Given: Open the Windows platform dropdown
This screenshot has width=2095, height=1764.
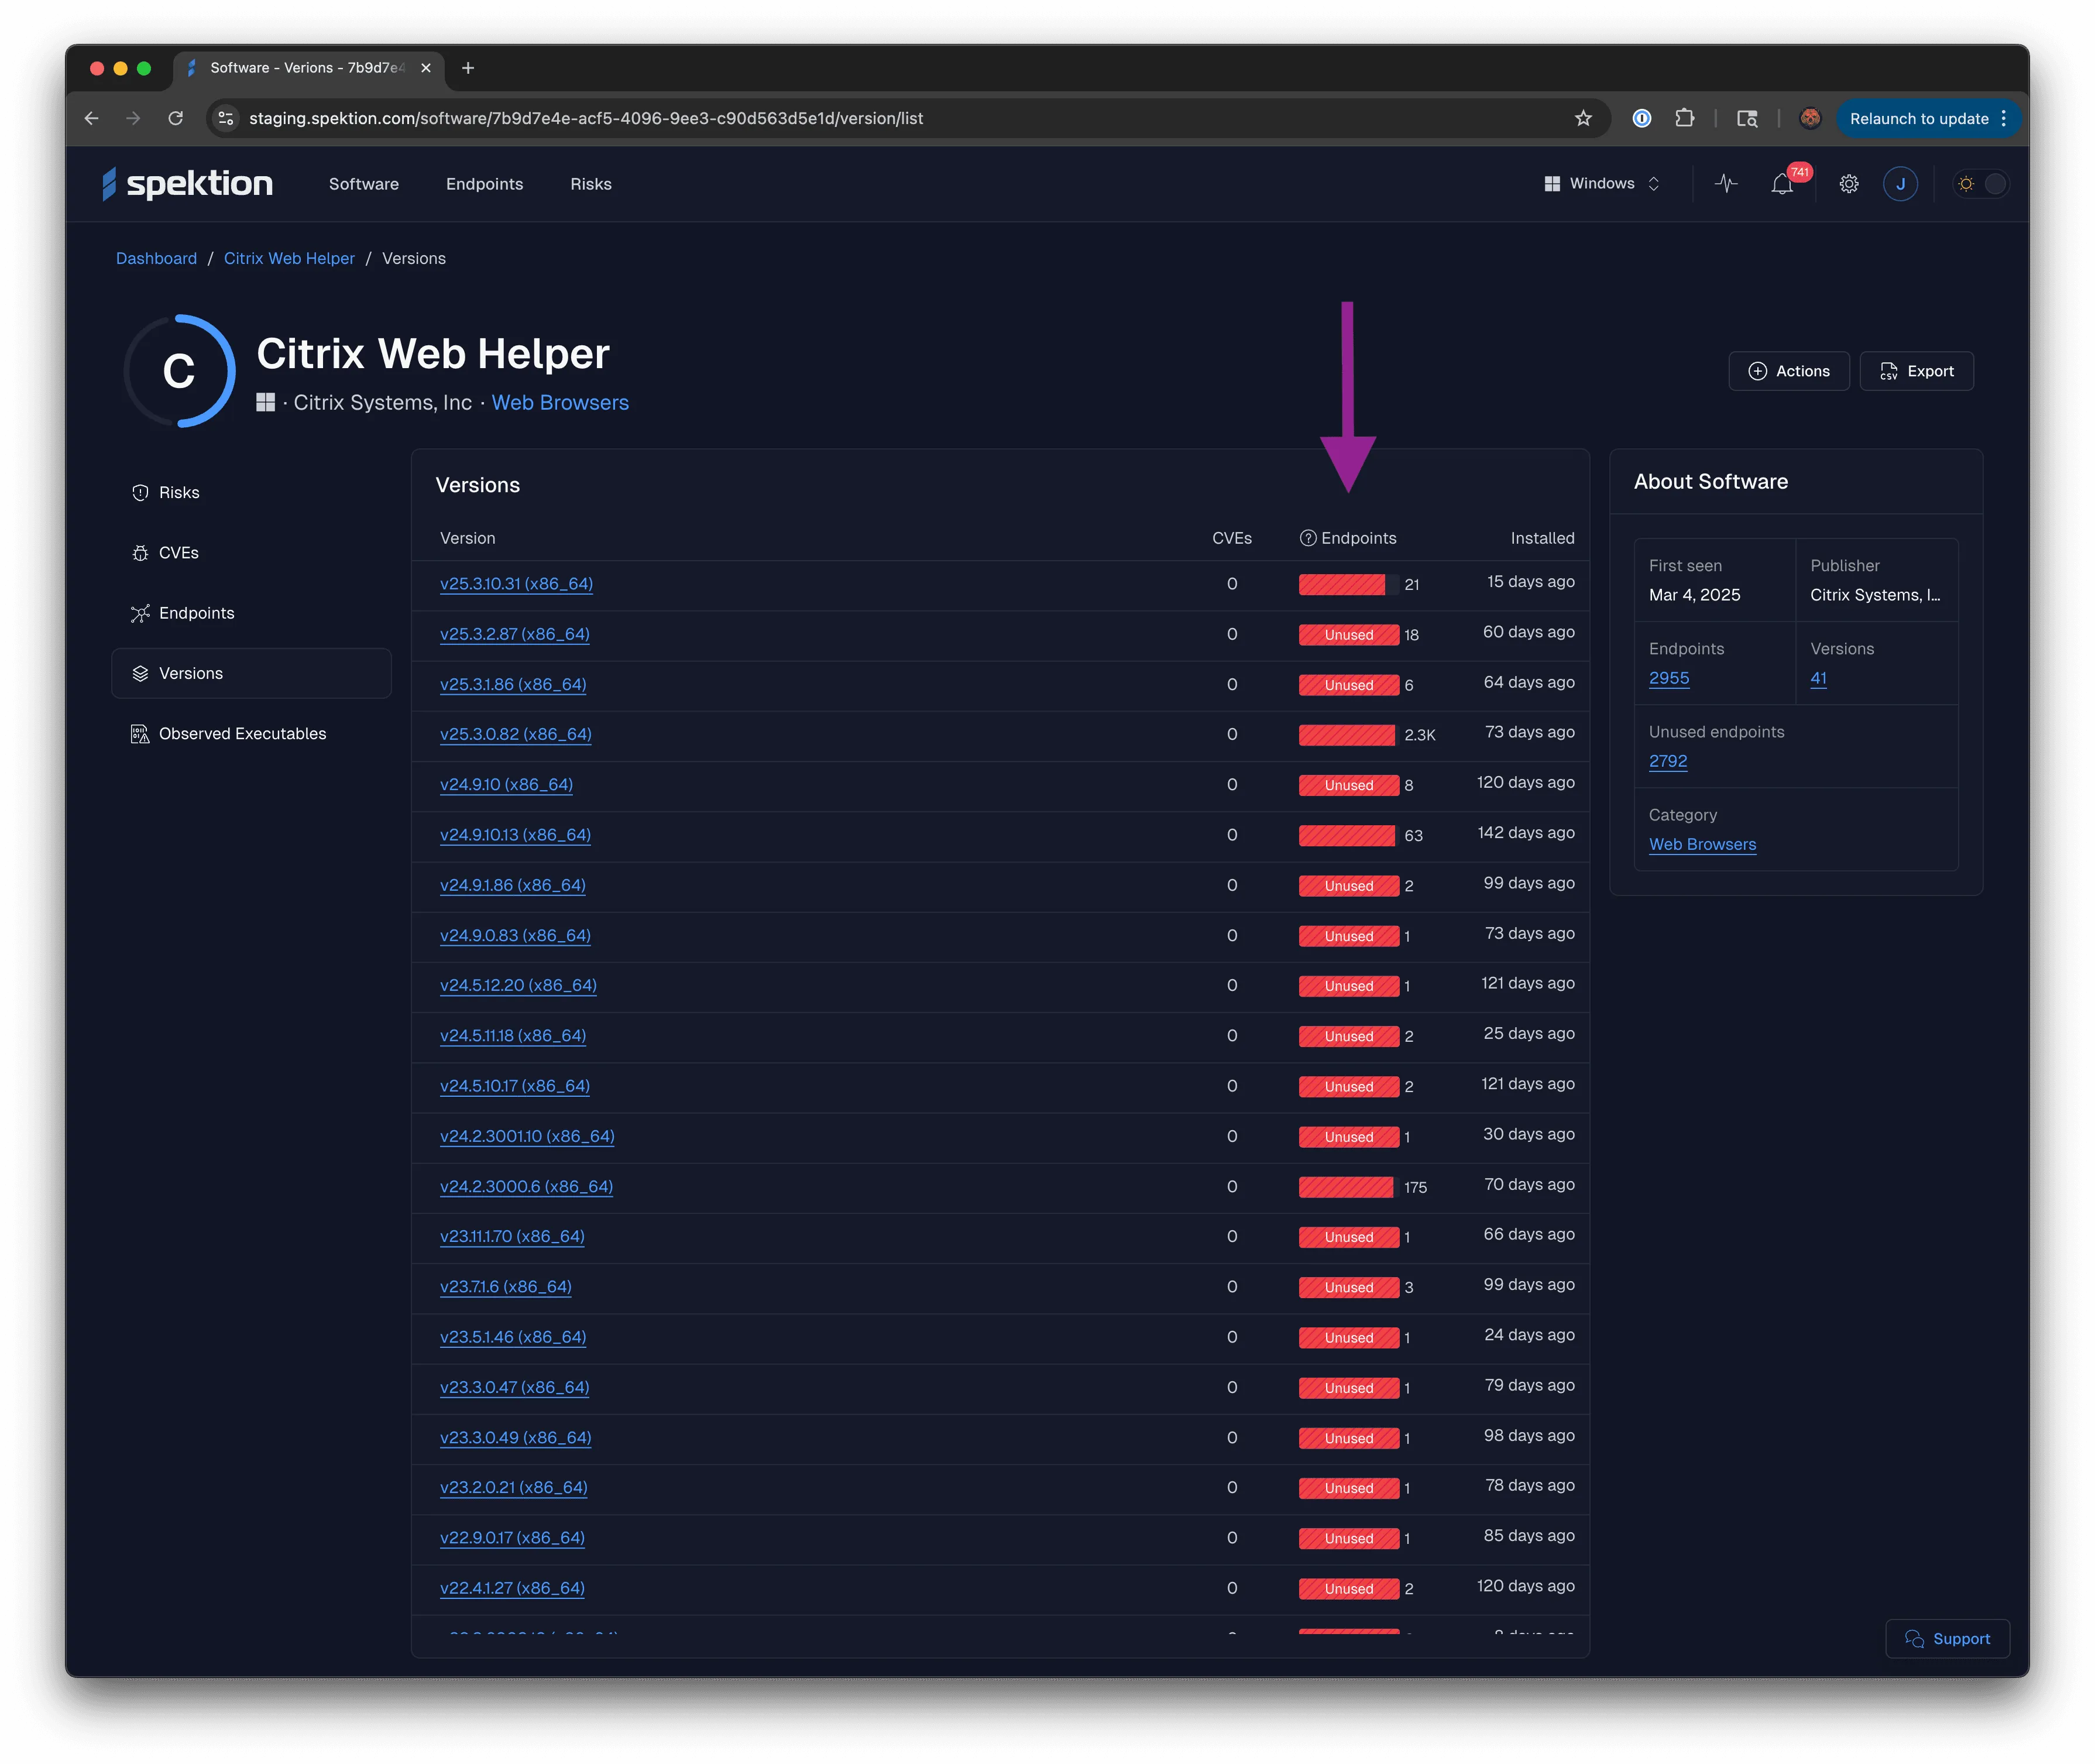Looking at the screenshot, I should (x=1602, y=184).
